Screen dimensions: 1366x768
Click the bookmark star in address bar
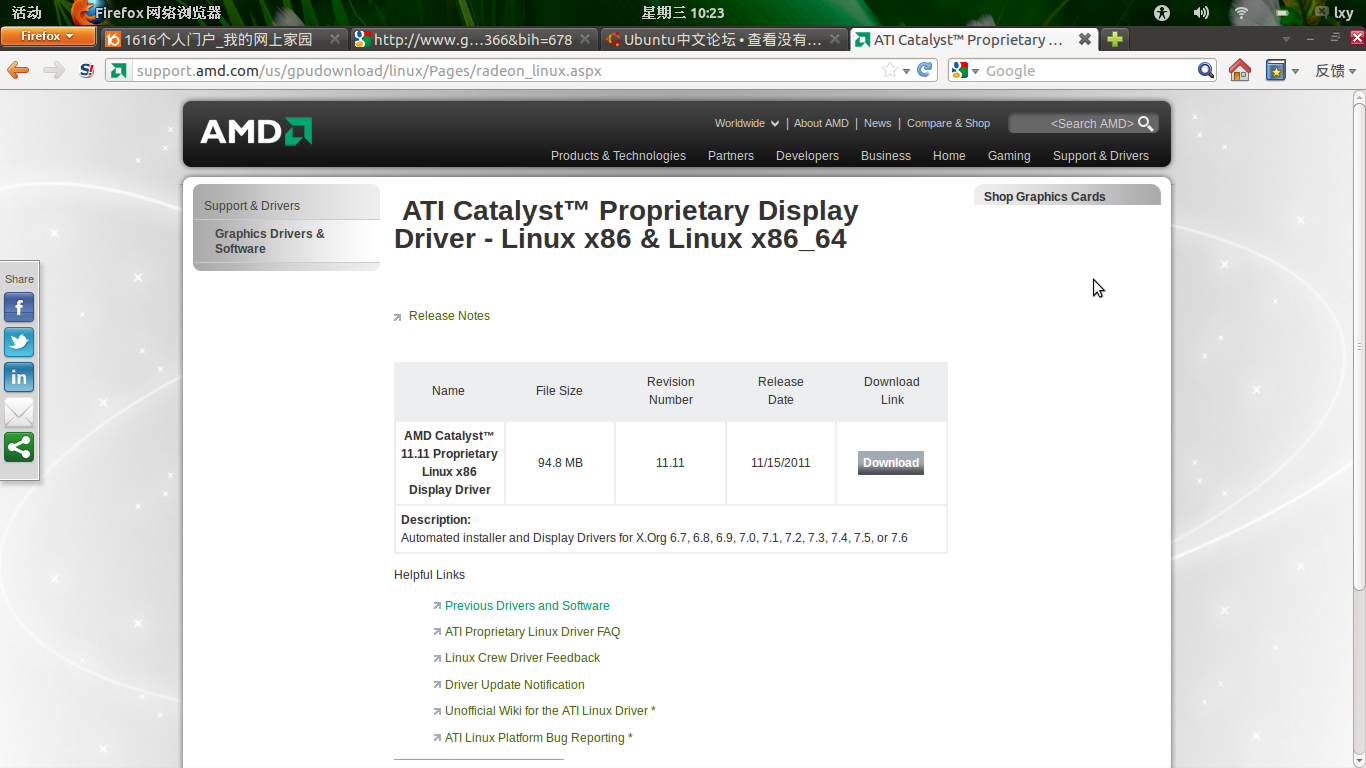coord(890,70)
